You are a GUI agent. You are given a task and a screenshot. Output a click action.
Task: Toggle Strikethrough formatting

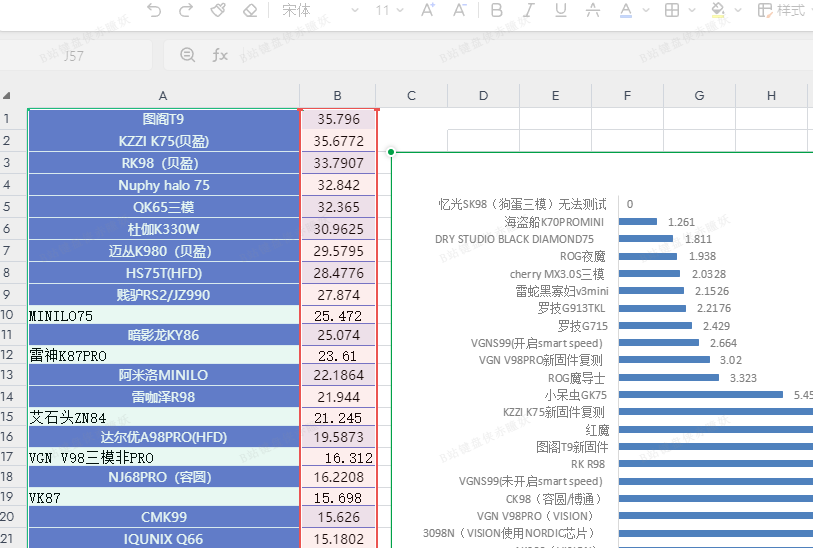593,10
